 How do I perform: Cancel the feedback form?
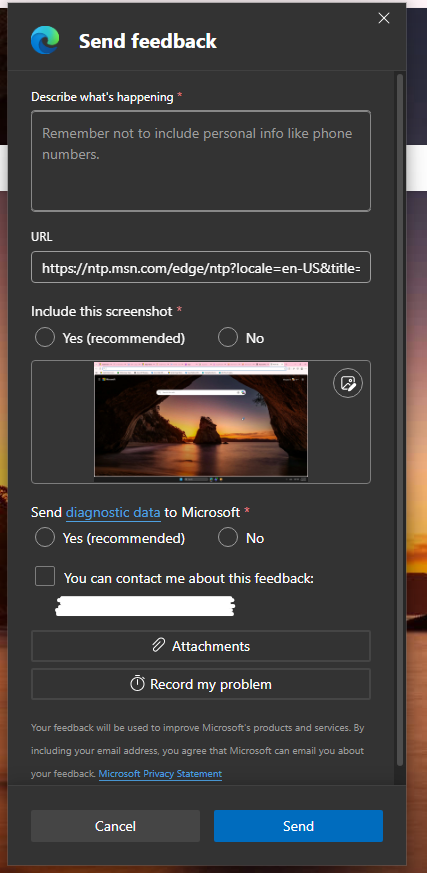pos(115,826)
